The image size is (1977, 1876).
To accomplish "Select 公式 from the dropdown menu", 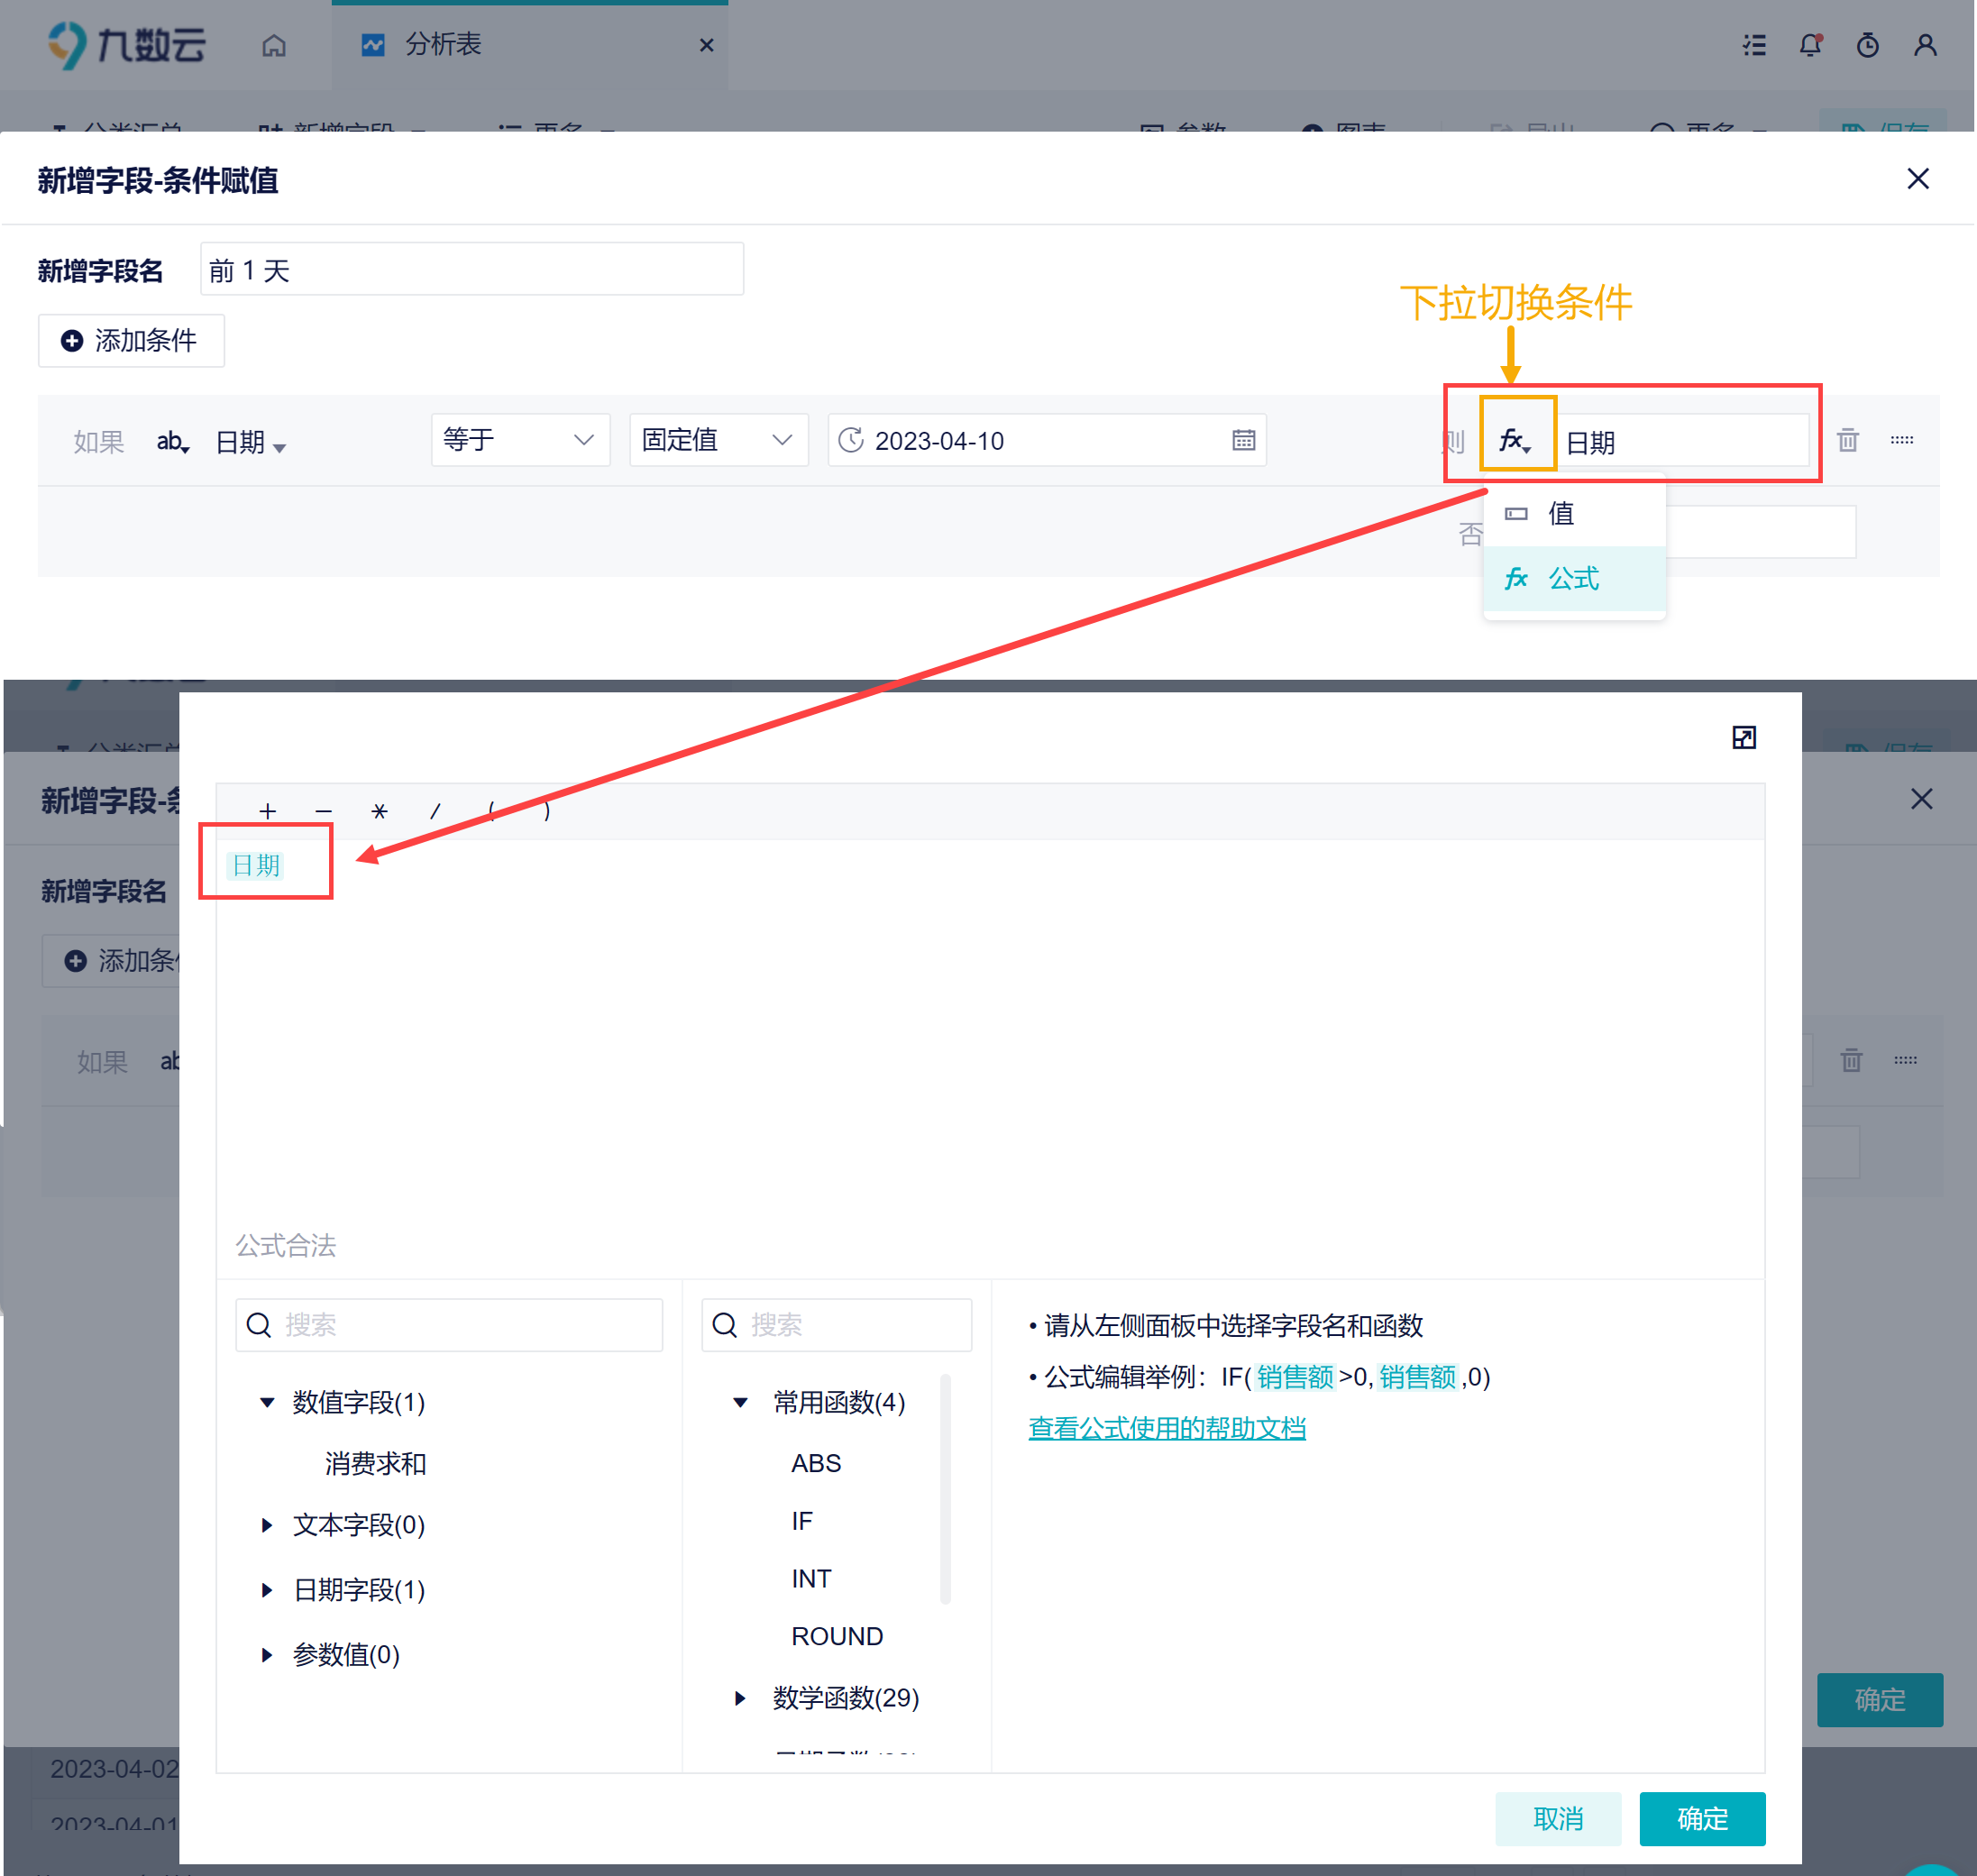I will pyautogui.click(x=1573, y=579).
